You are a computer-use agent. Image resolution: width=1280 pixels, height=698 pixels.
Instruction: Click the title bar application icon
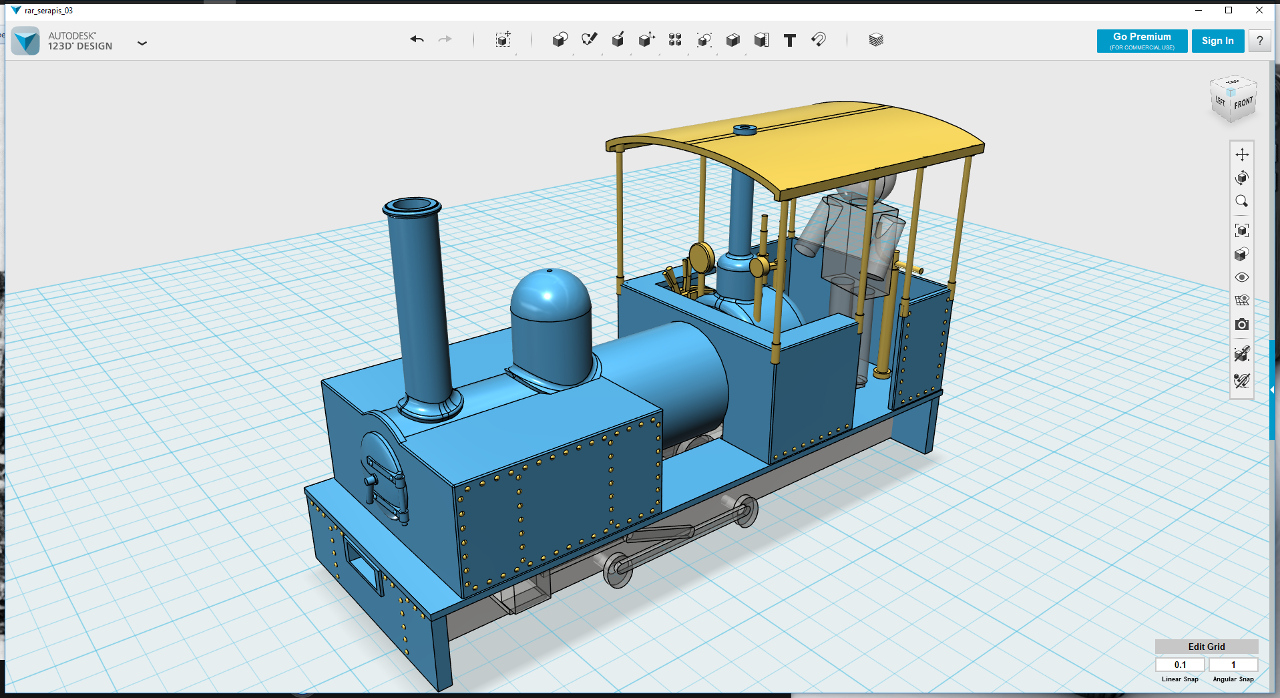click(x=15, y=10)
